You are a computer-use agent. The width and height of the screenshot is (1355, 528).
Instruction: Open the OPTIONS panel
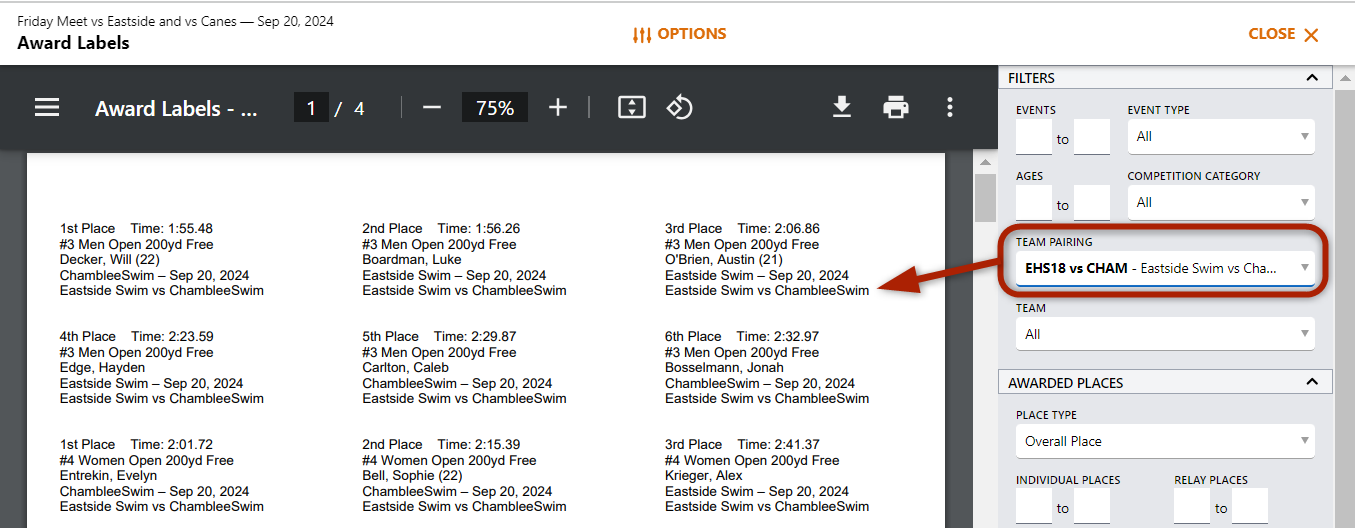coord(680,34)
